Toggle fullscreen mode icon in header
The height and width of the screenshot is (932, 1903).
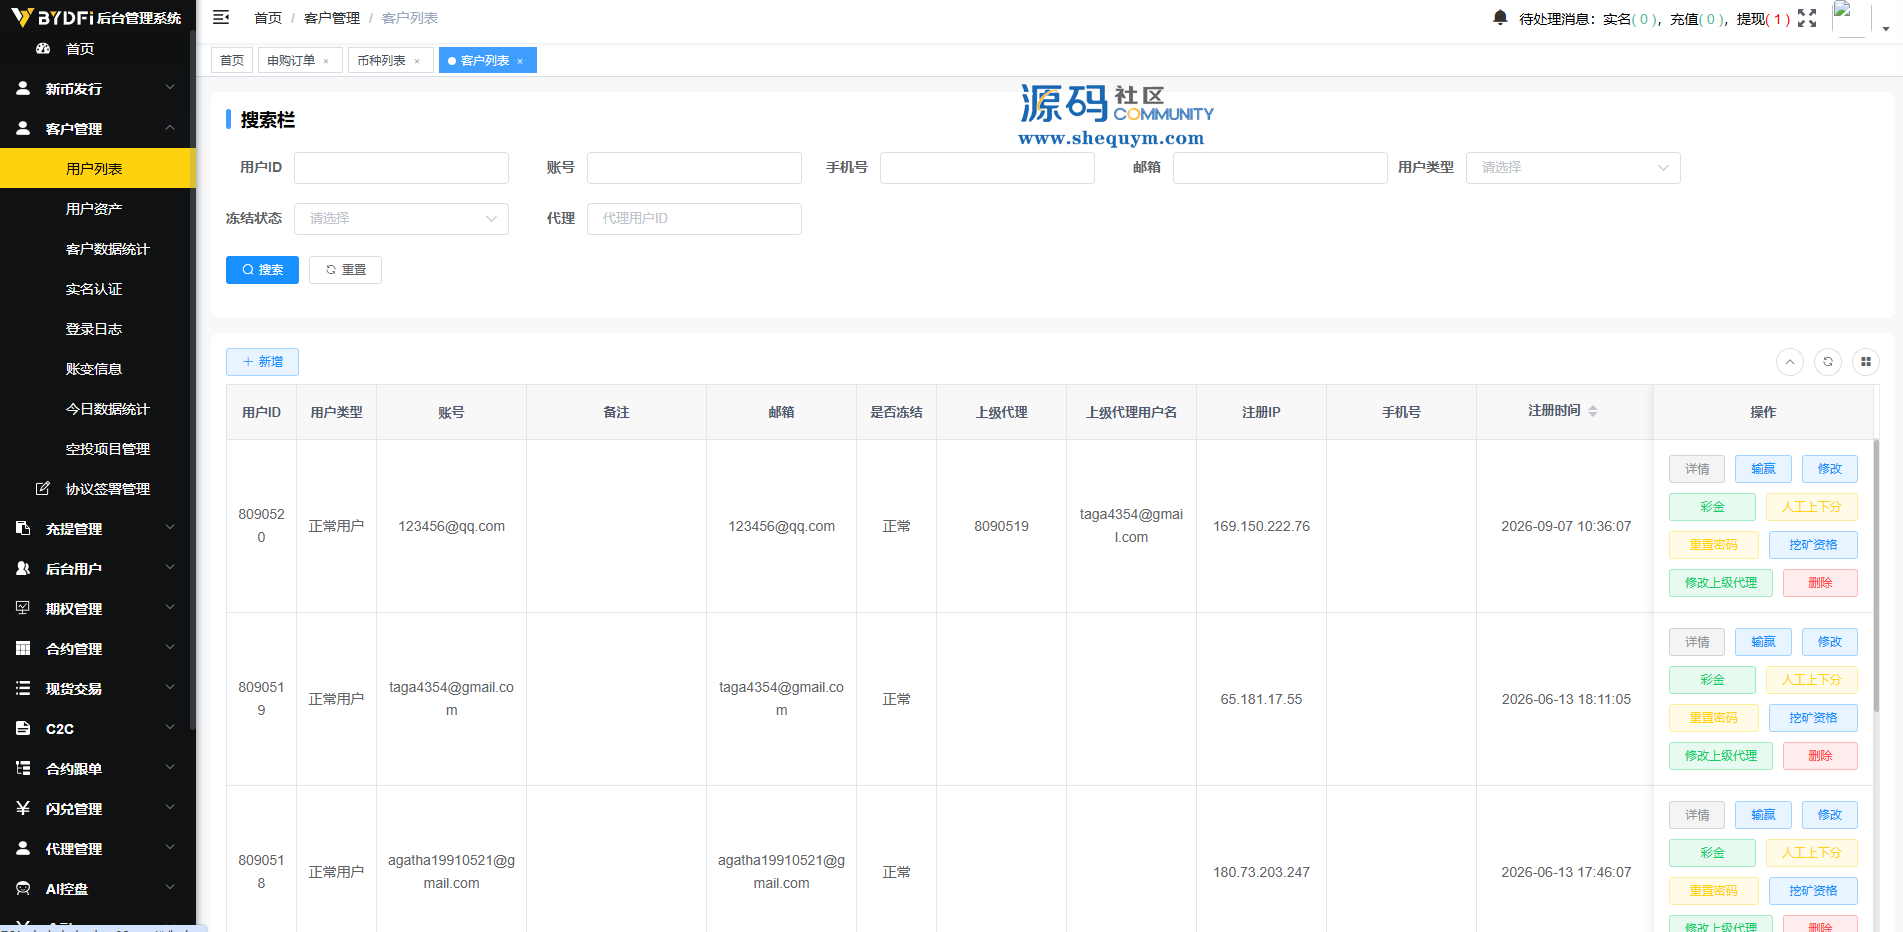pyautogui.click(x=1807, y=18)
